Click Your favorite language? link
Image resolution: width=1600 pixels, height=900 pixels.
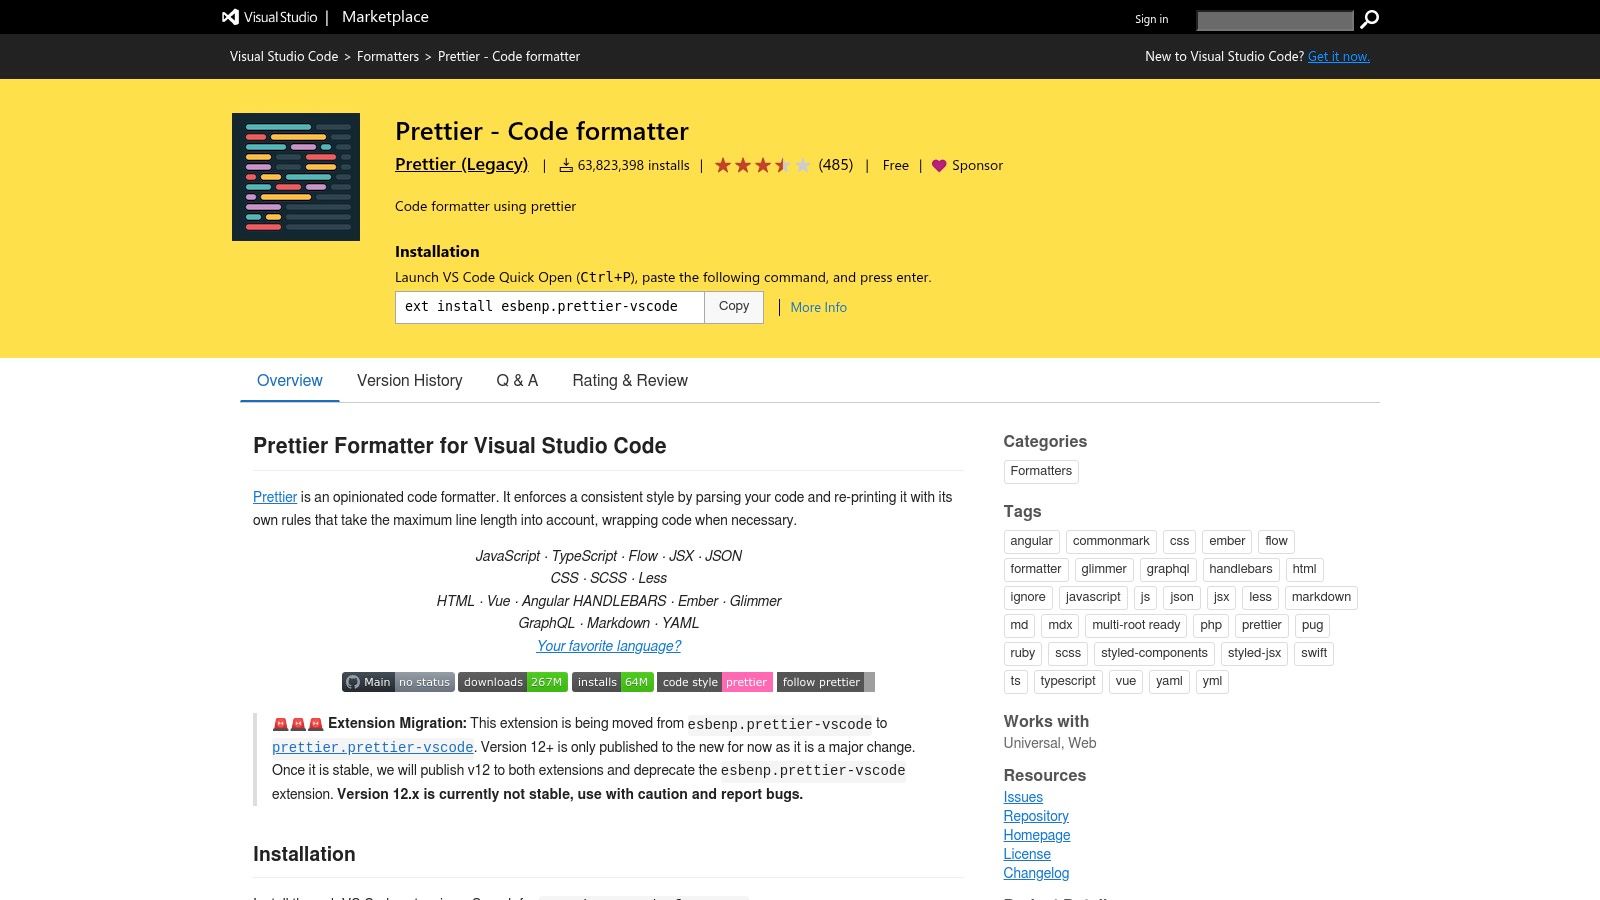coord(608,646)
